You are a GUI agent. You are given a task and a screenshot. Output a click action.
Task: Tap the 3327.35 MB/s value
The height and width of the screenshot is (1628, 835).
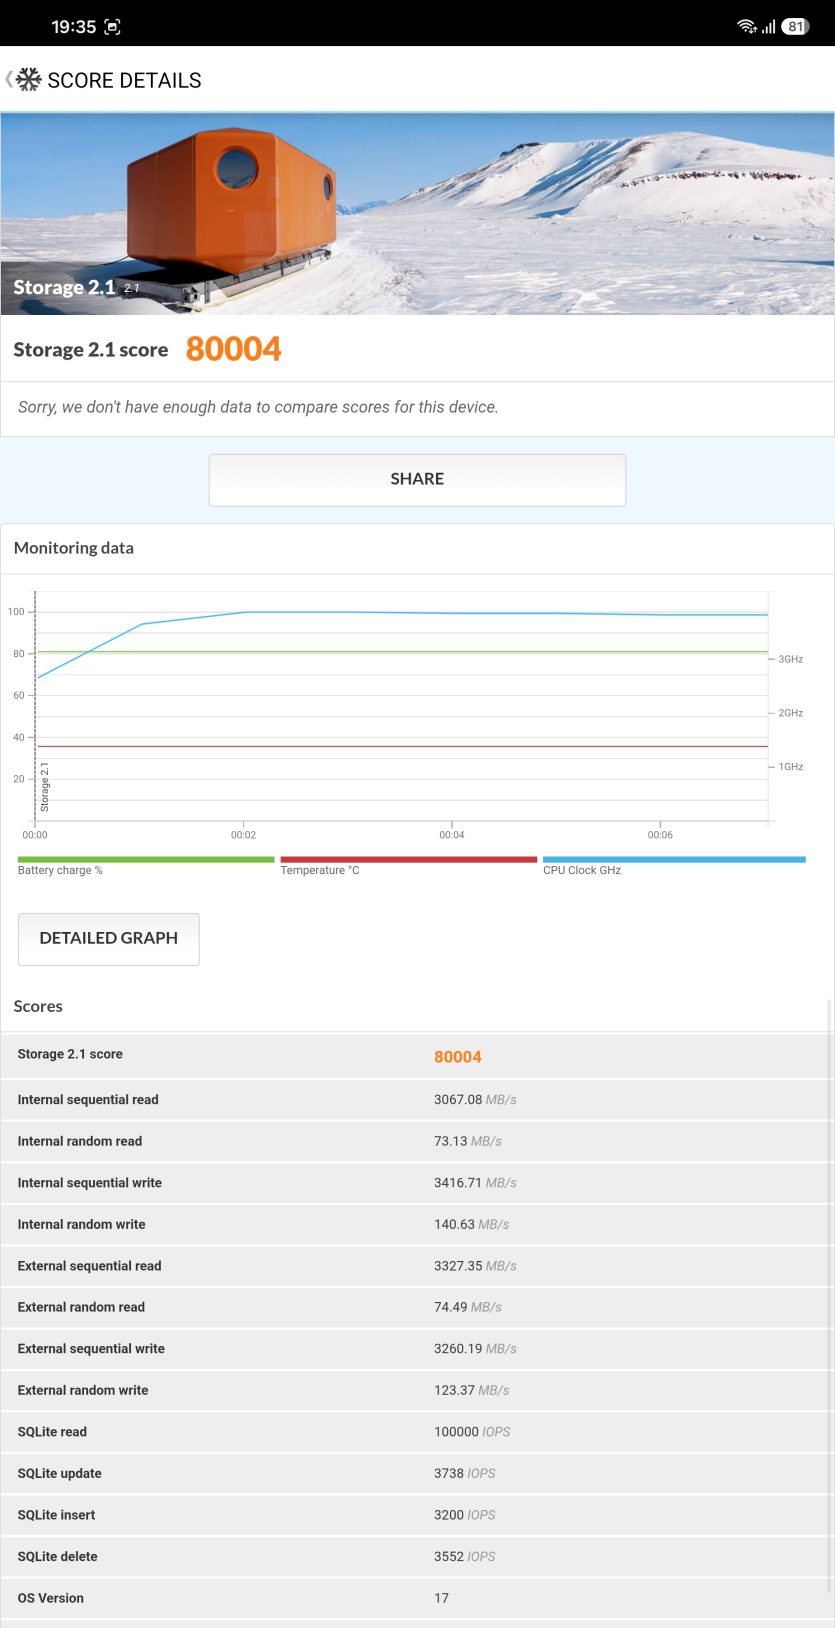click(x=475, y=1266)
